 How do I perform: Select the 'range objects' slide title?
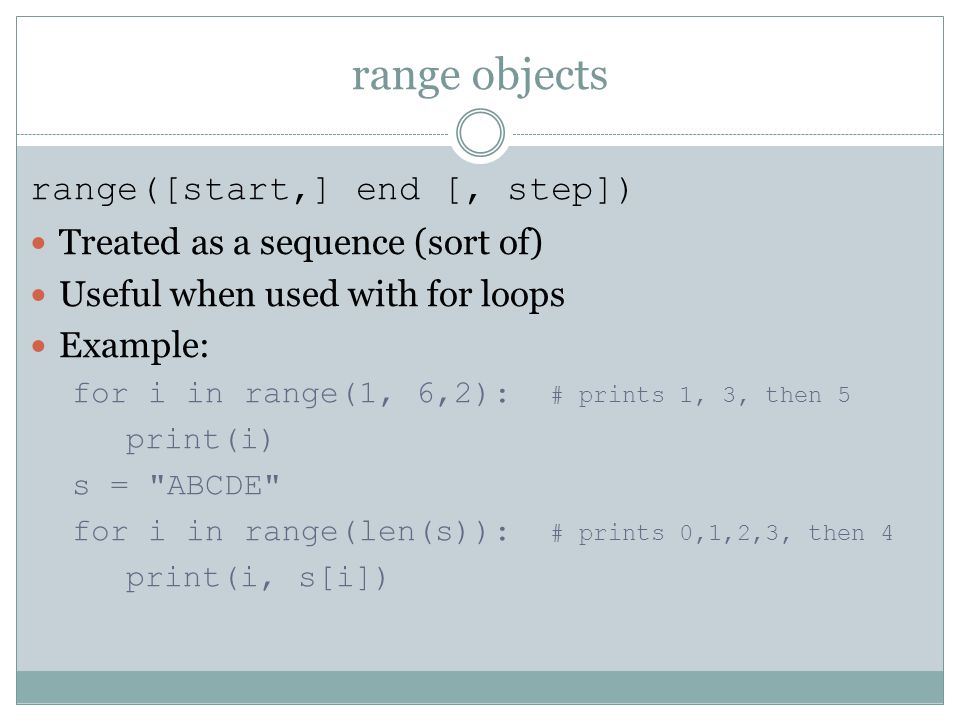click(479, 75)
